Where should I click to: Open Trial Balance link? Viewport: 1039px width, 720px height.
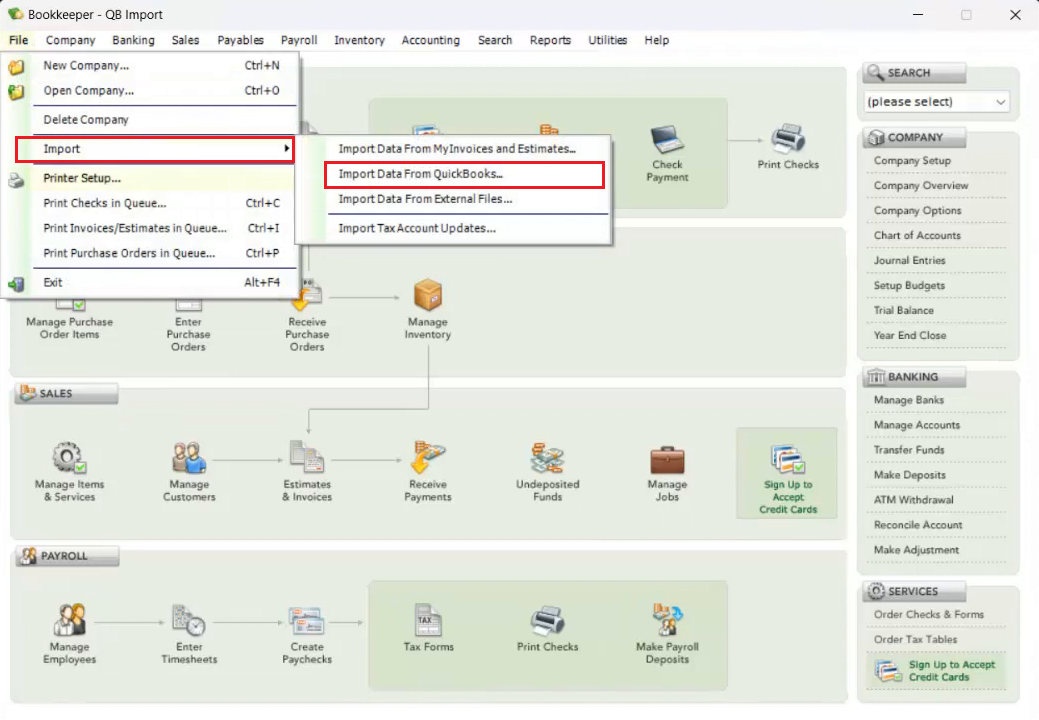(x=903, y=310)
